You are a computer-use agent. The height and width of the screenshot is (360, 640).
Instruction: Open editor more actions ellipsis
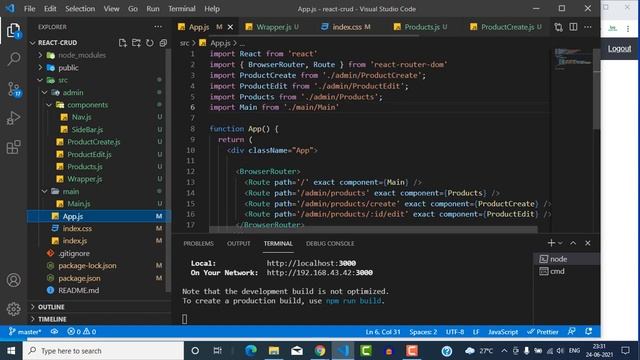click(x=588, y=27)
